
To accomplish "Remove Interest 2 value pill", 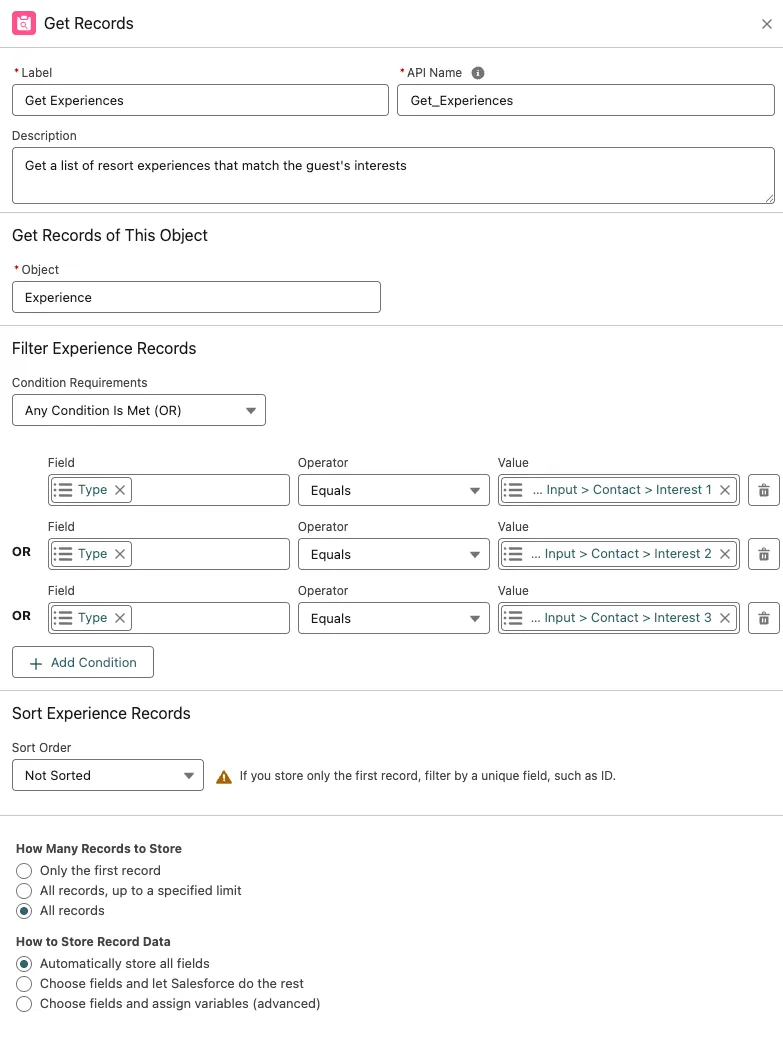I will pyautogui.click(x=725, y=554).
